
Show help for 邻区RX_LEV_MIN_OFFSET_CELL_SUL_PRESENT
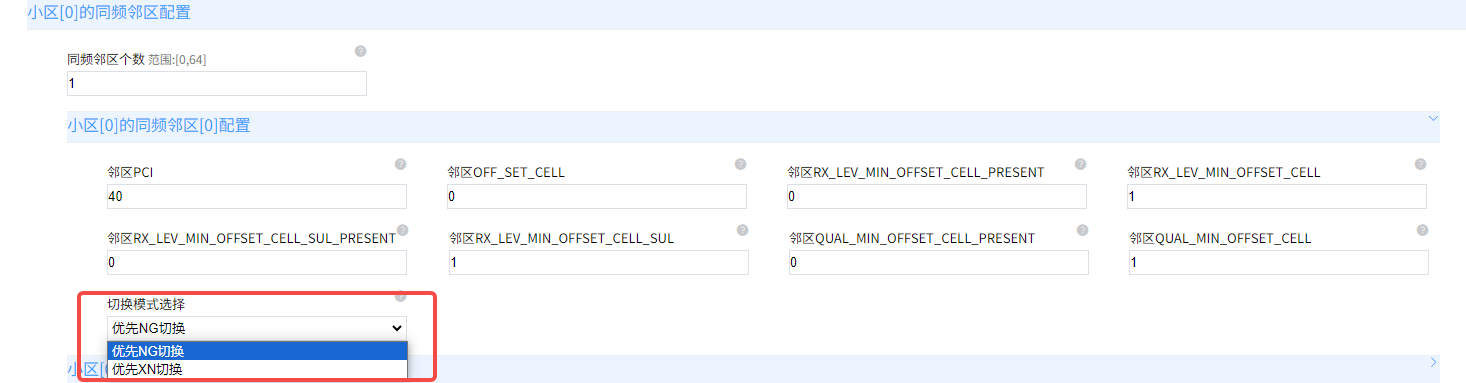(x=402, y=230)
